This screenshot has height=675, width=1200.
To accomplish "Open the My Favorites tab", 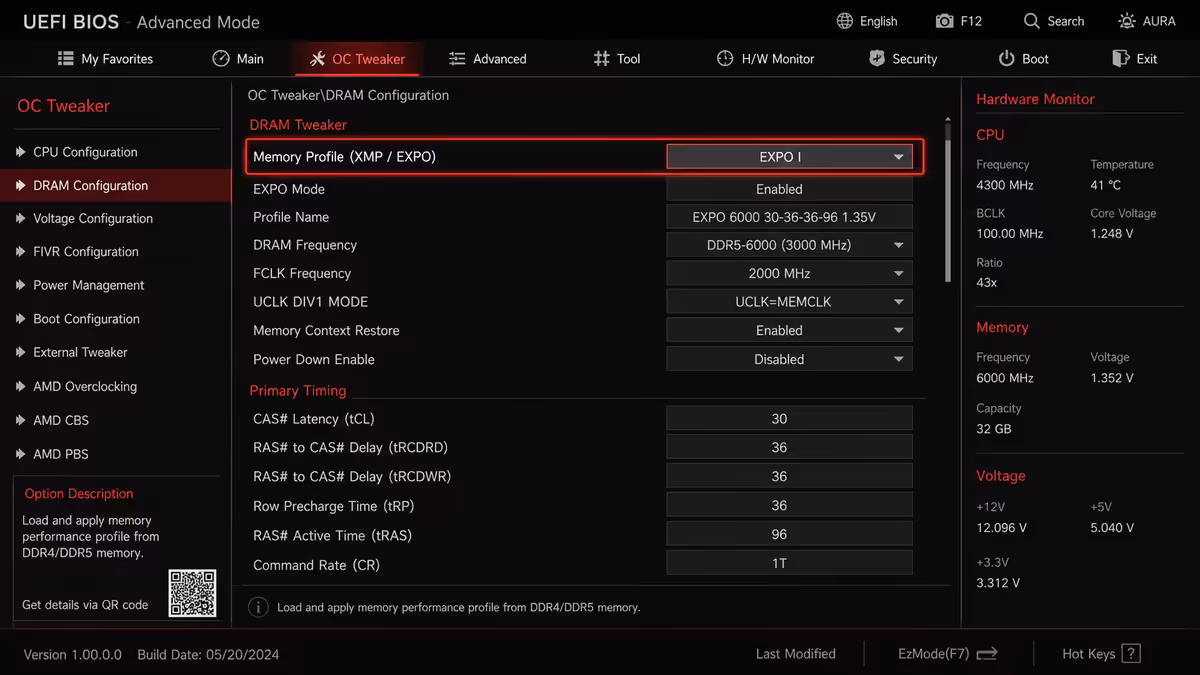I will (x=106, y=59).
